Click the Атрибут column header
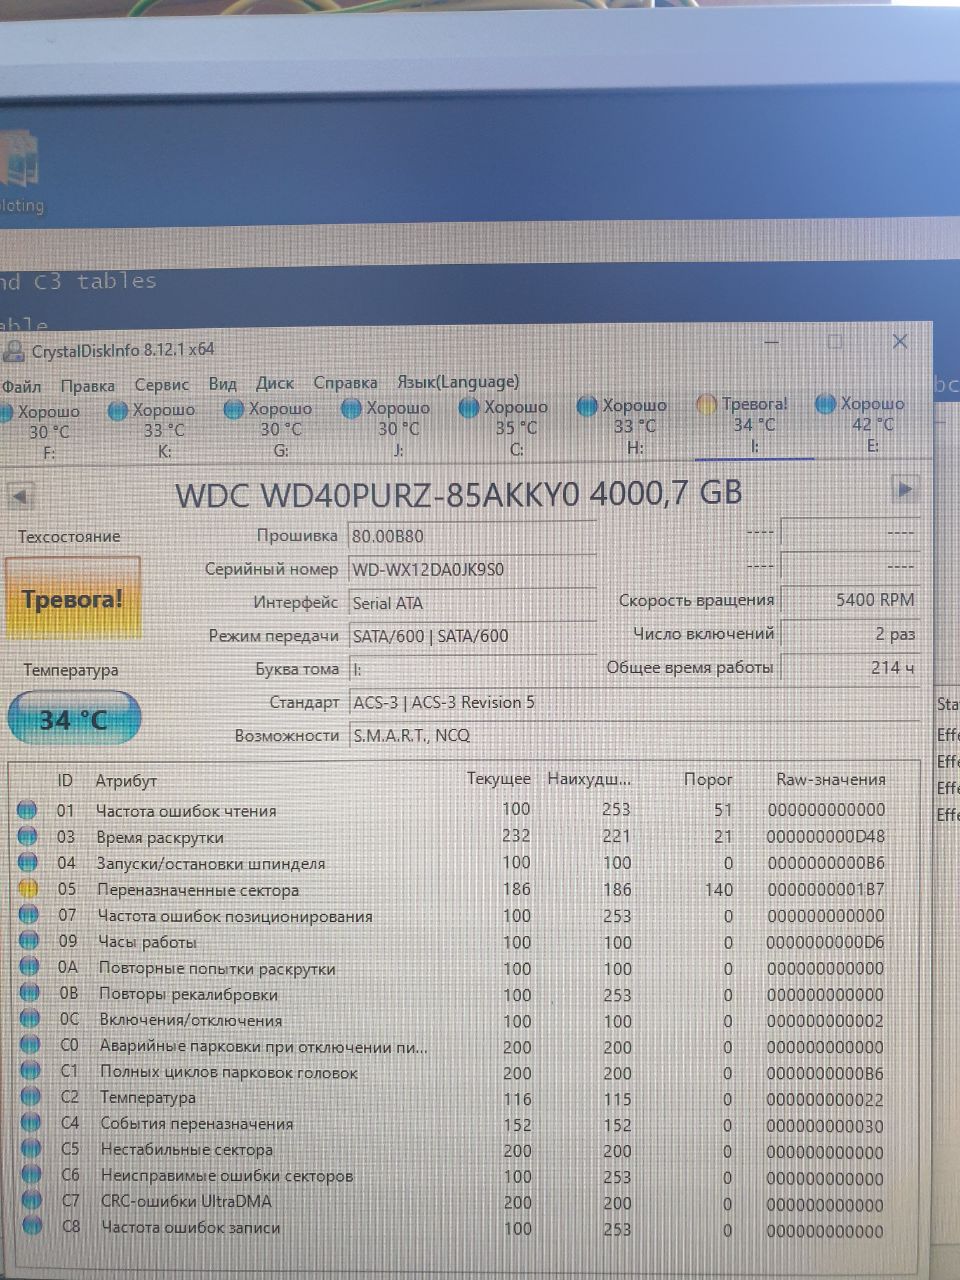The height and width of the screenshot is (1280, 960). click(126, 781)
